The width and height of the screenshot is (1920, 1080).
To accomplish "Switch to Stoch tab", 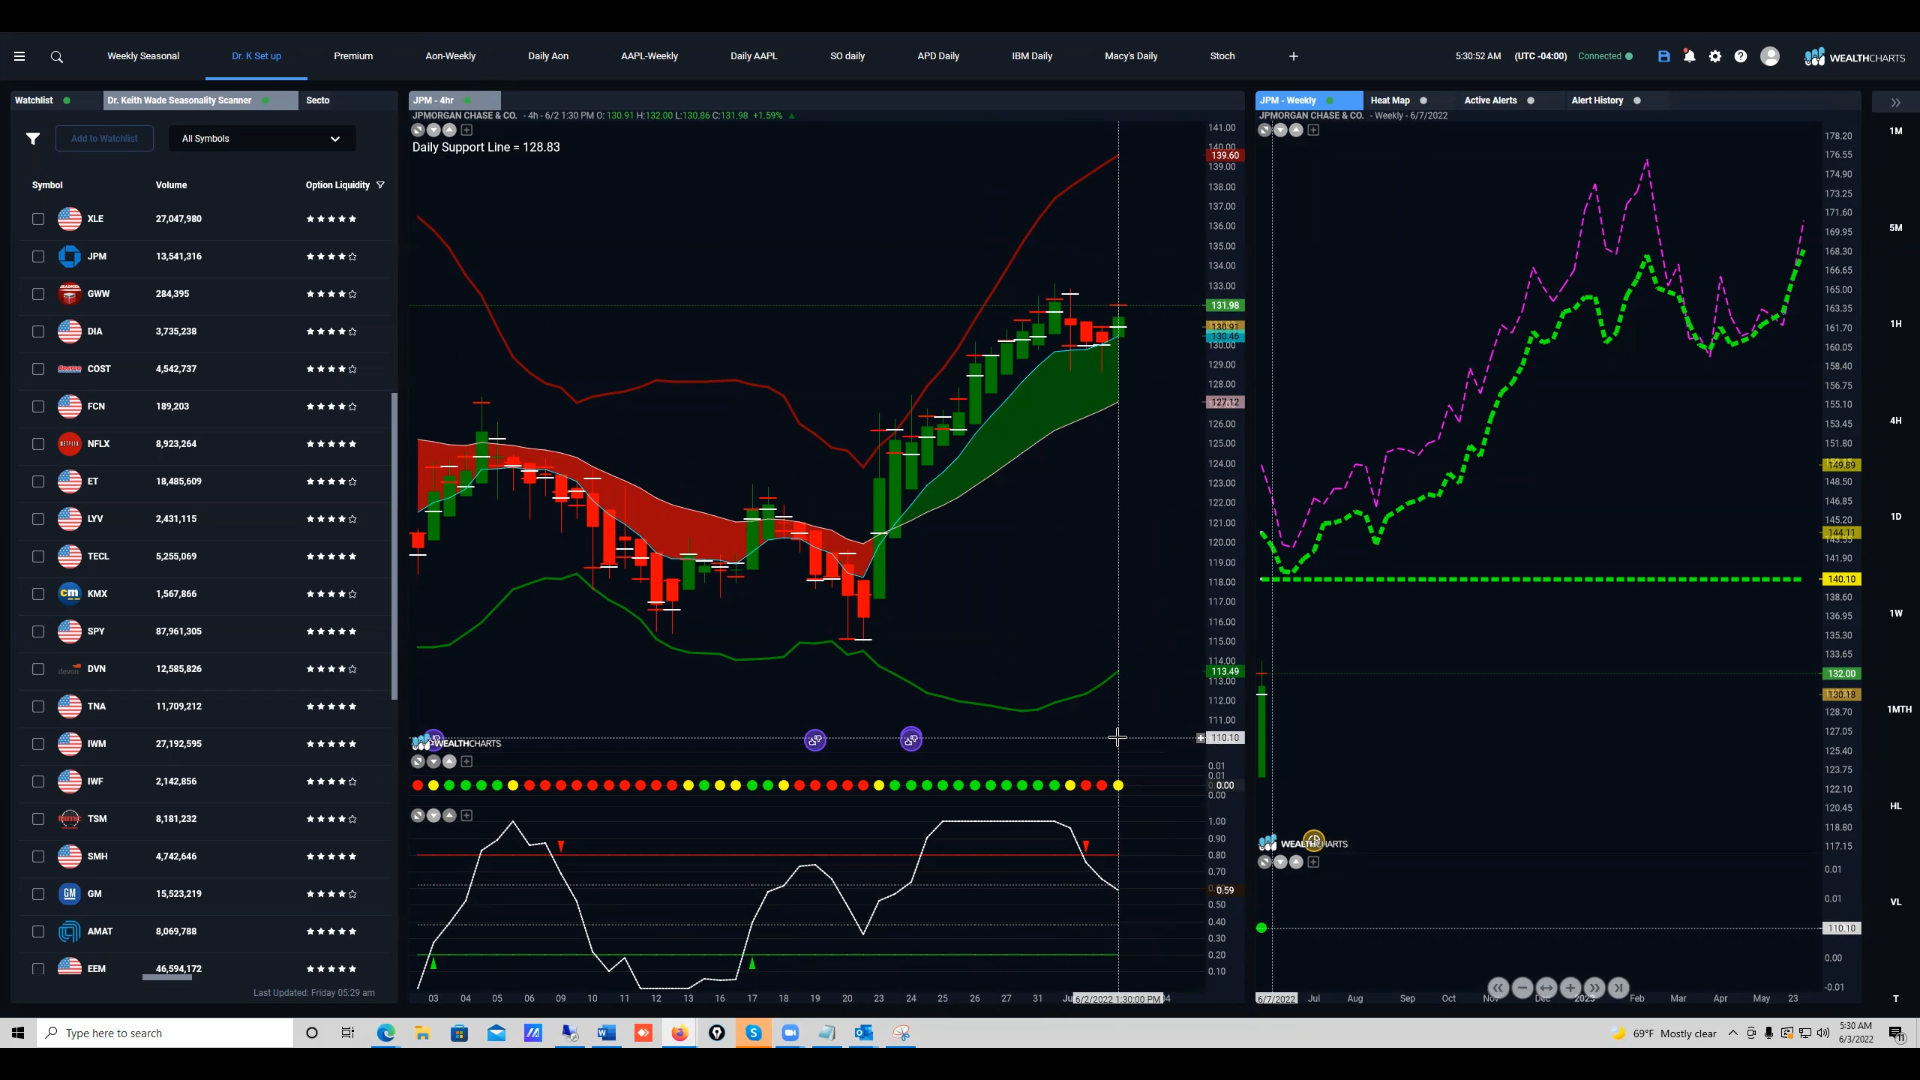I will [x=1222, y=56].
